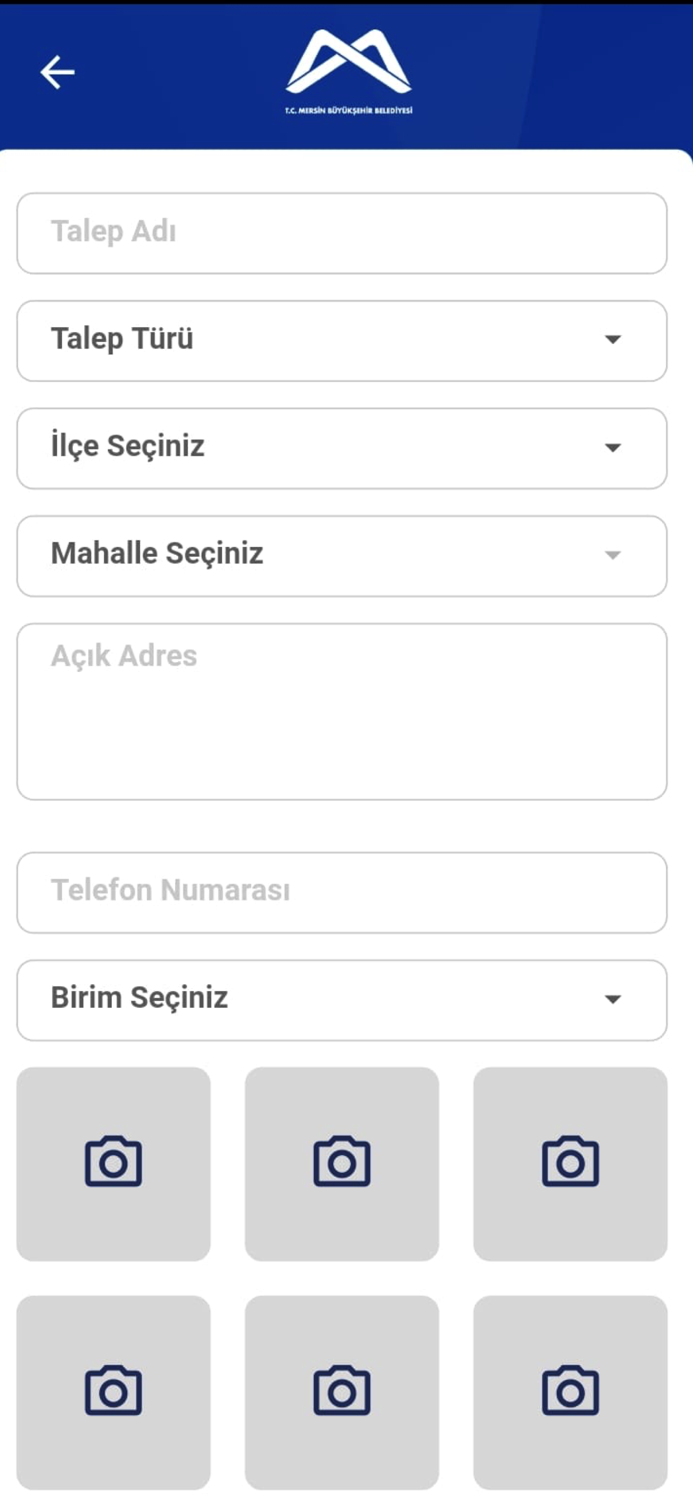This screenshot has height=1500, width=693.
Task: Tap the Talep Türü dropdown arrow
Action: tap(613, 340)
